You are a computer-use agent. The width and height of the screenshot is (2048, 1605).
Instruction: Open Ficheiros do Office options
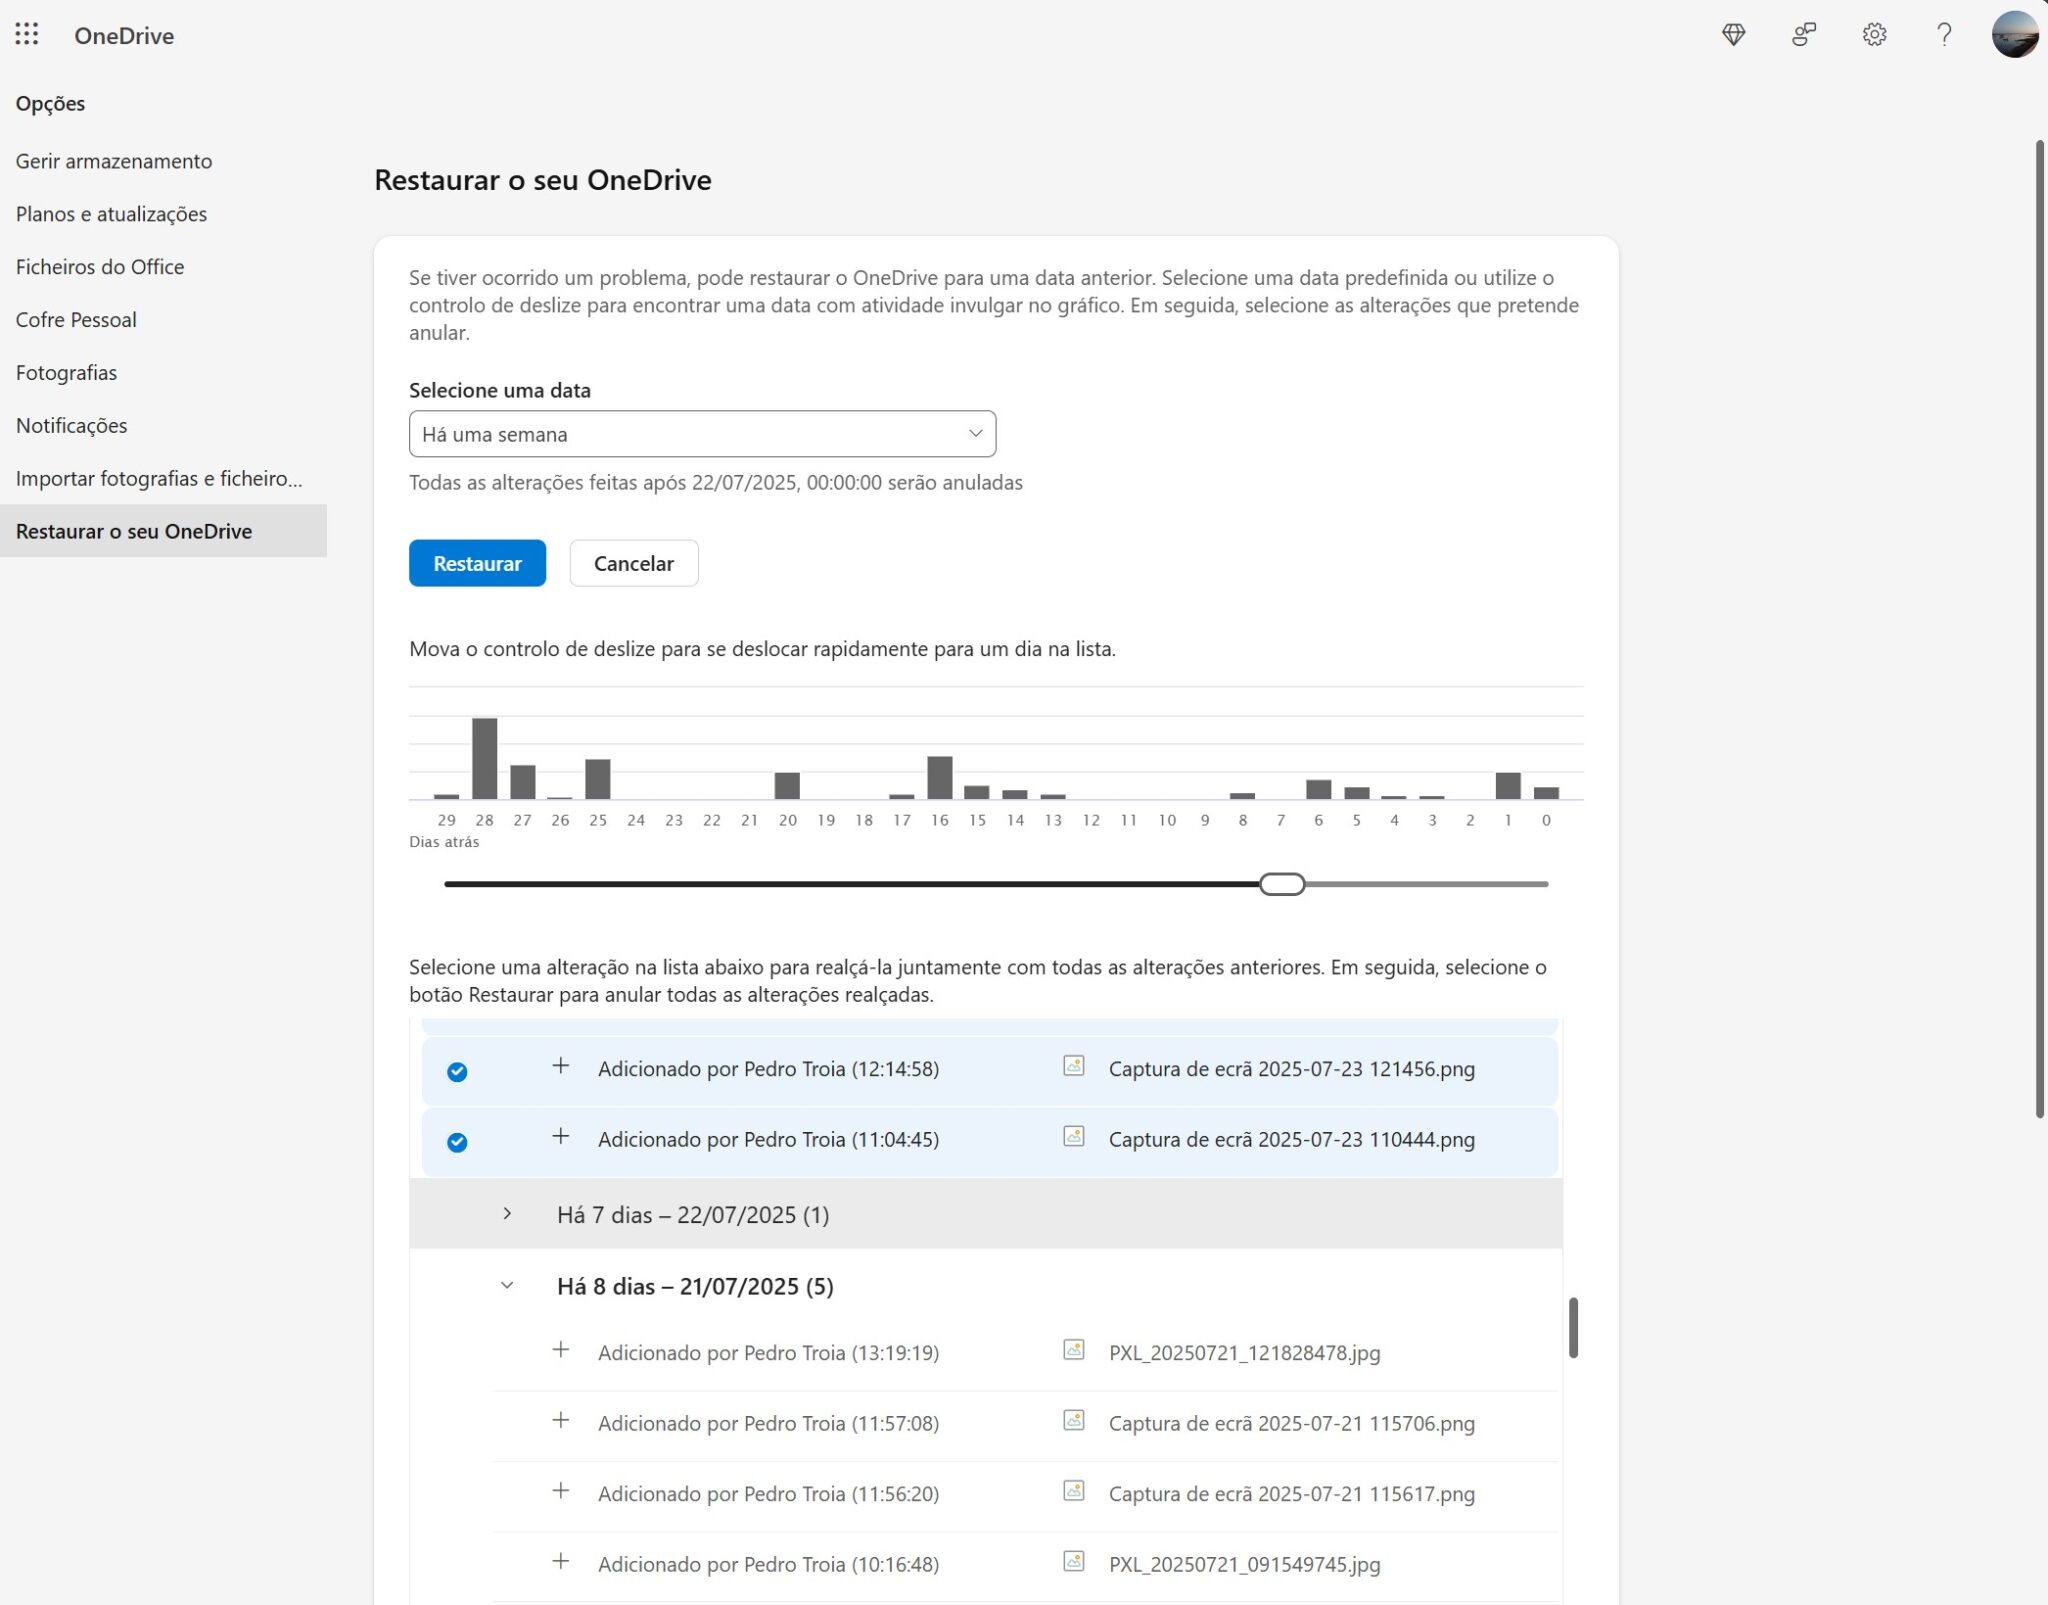(x=100, y=267)
